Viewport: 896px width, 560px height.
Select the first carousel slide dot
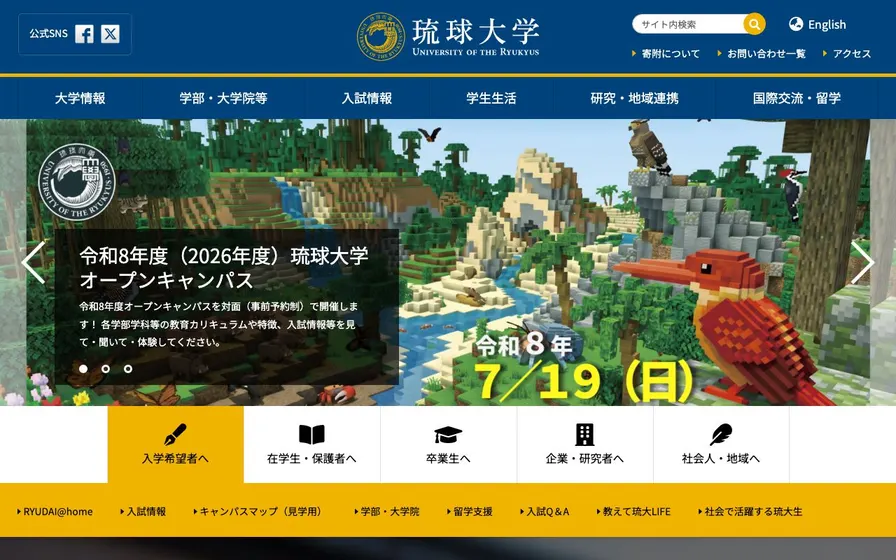click(83, 369)
